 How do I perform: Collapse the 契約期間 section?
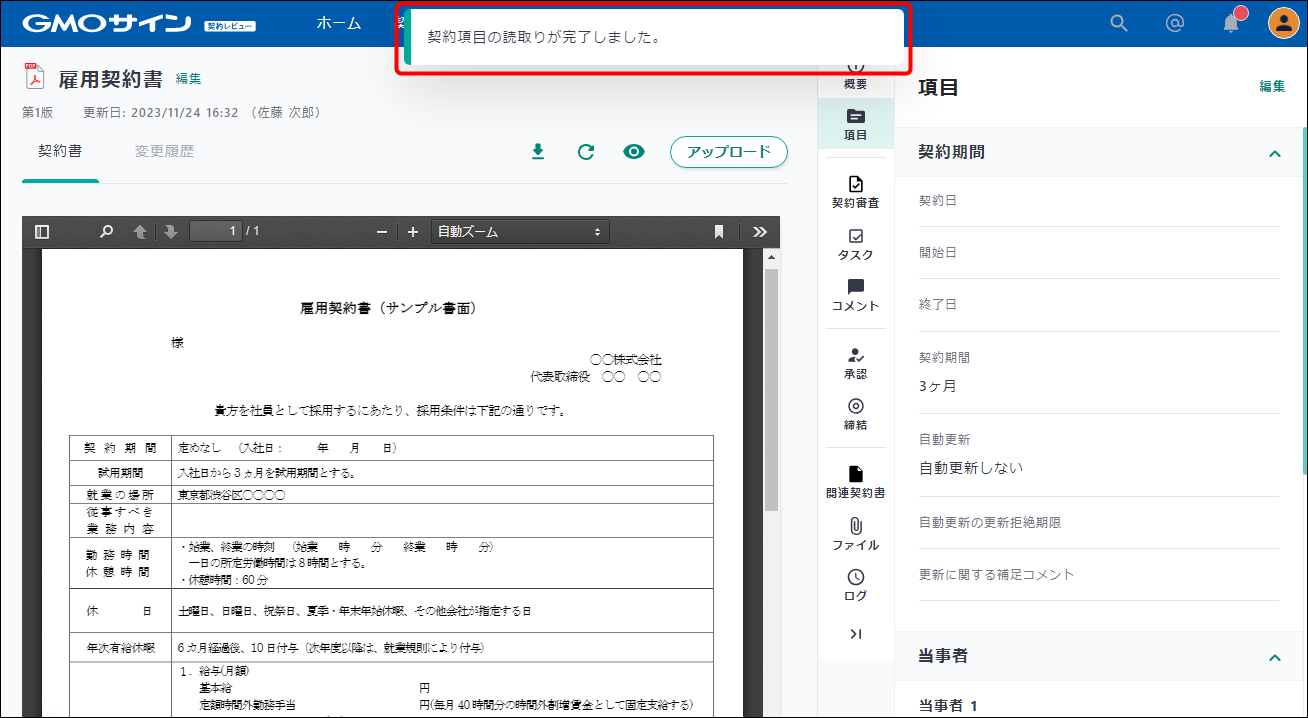[x=1274, y=154]
